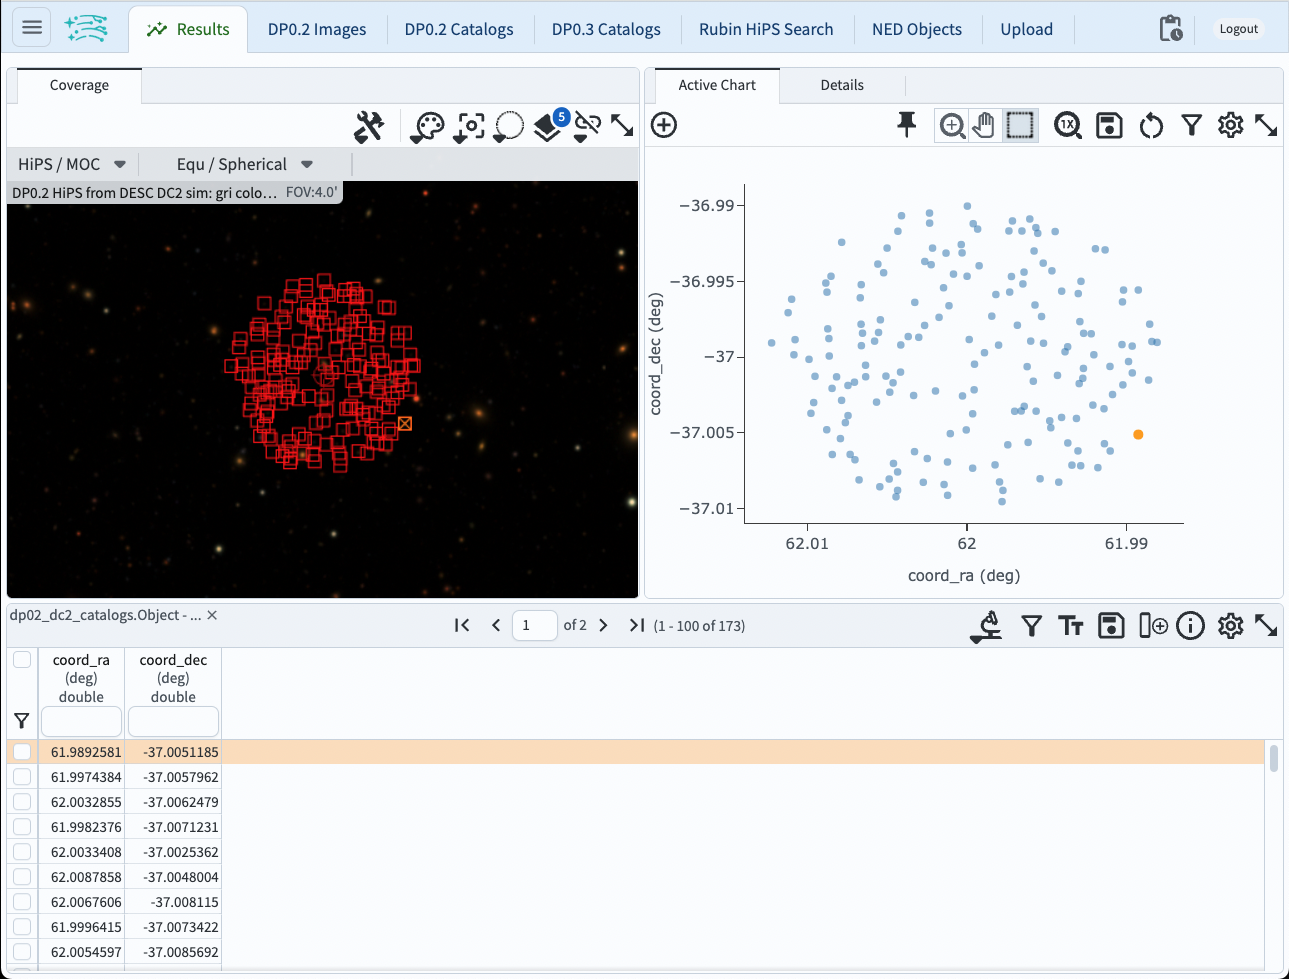Go to previous table page
Screen dimensions: 1289x979
496,625
